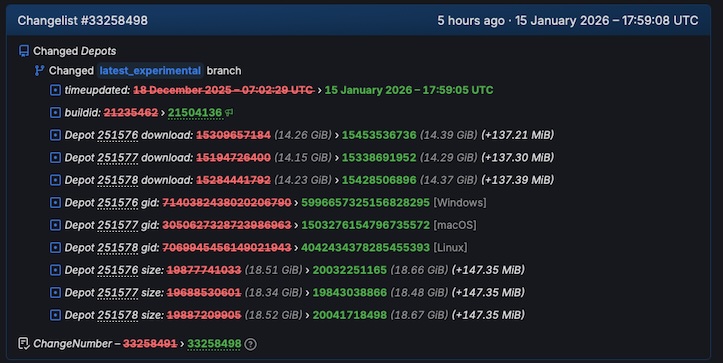Click the square icon beside Depot 251577 gid

(55, 225)
